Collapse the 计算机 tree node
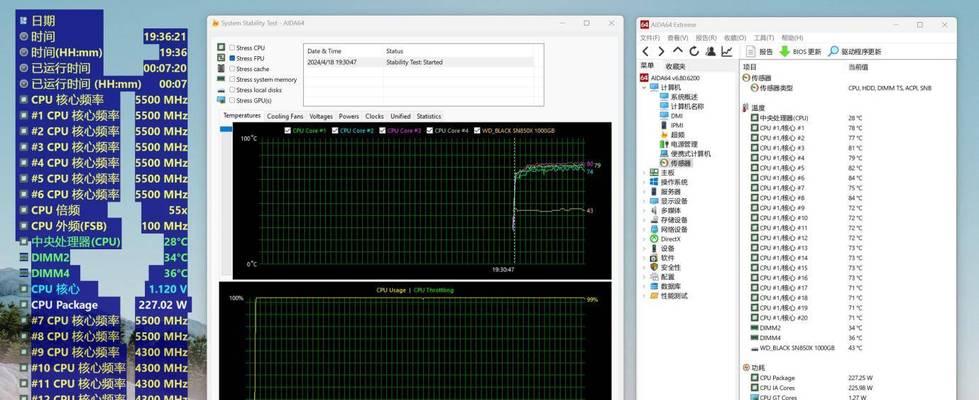The height and width of the screenshot is (400, 979). (x=645, y=87)
